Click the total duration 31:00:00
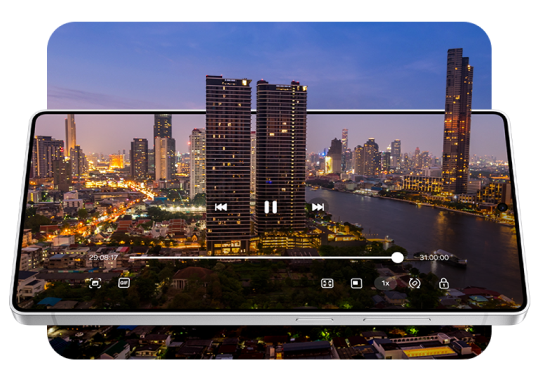Viewport: 540px width, 382px height. point(434,257)
